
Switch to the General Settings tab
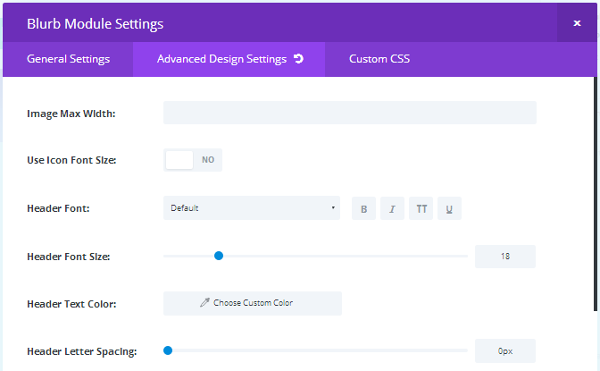68,59
